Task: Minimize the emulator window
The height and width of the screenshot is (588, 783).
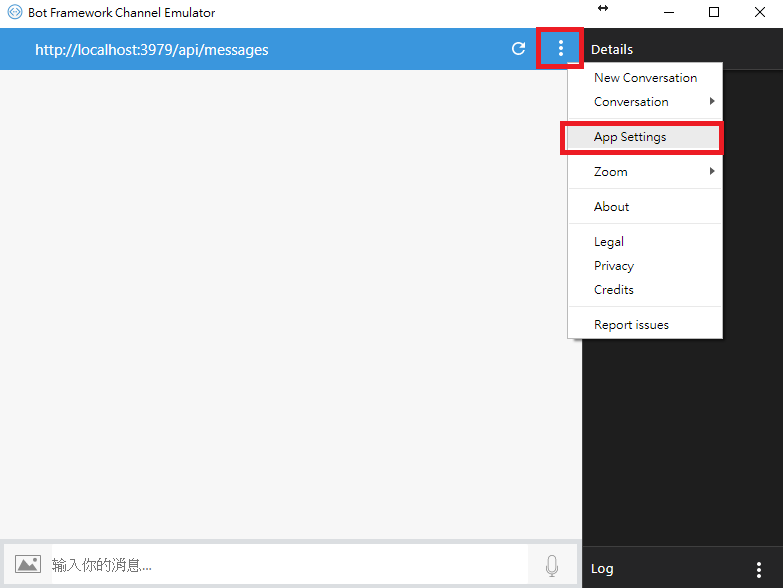Action: click(x=669, y=12)
